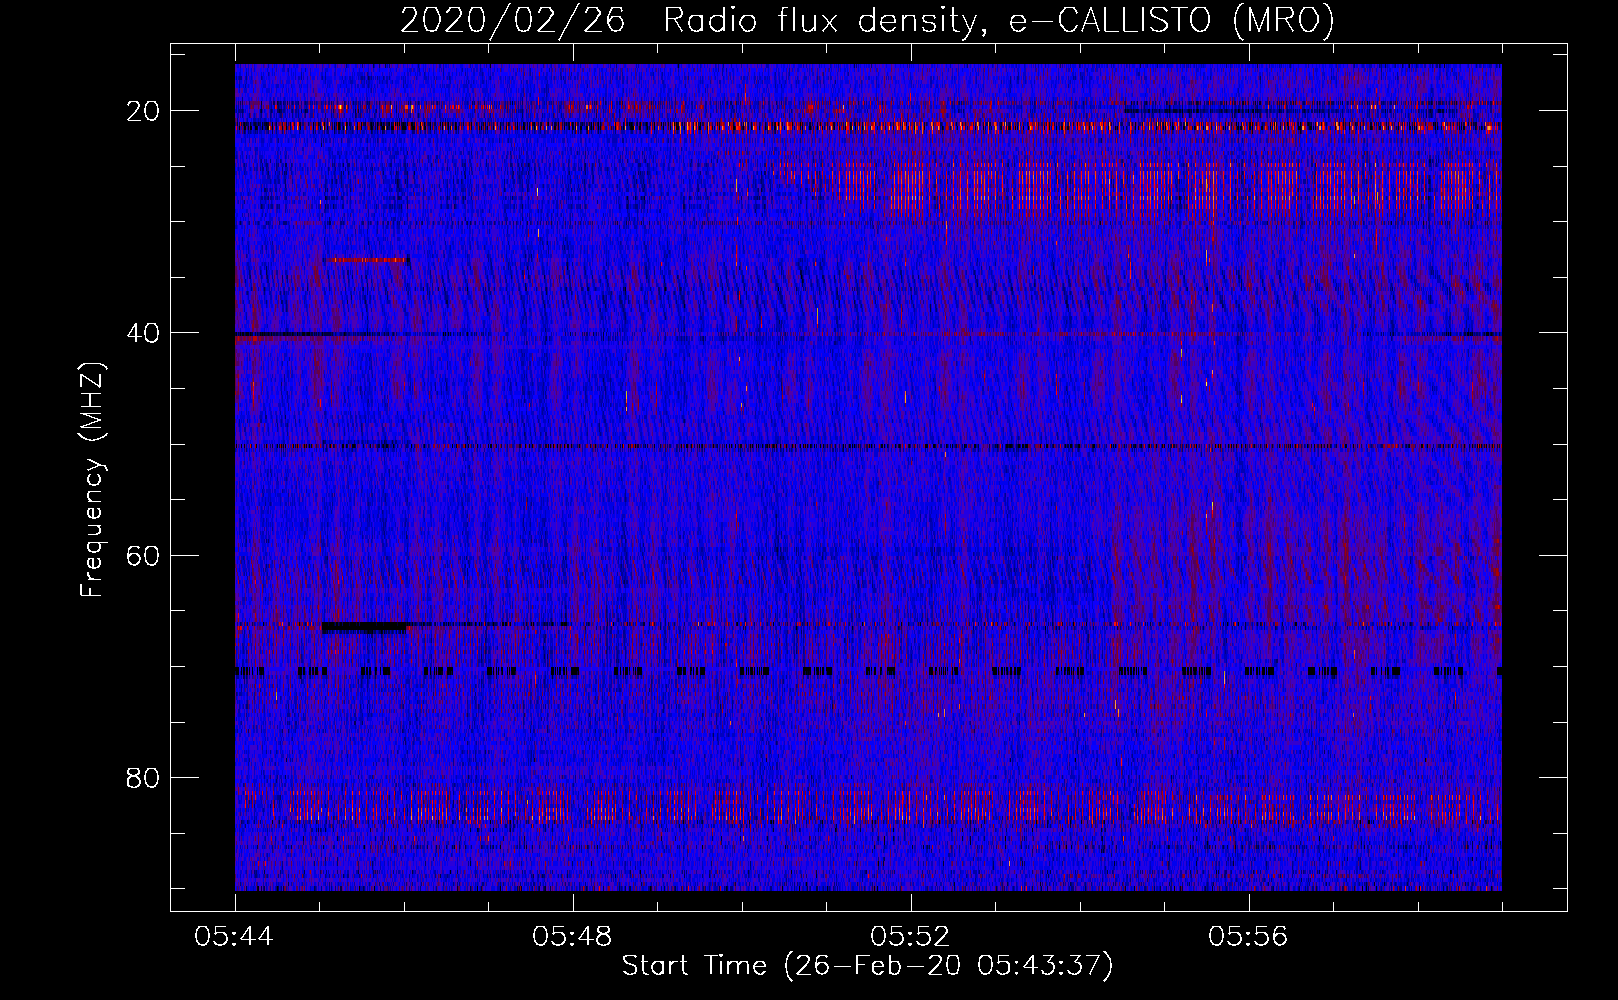Viewport: 1618px width, 1000px height.
Task: Click the 'Start Time (26-Feb-20 05:43:37)' label
Action: [x=867, y=966]
